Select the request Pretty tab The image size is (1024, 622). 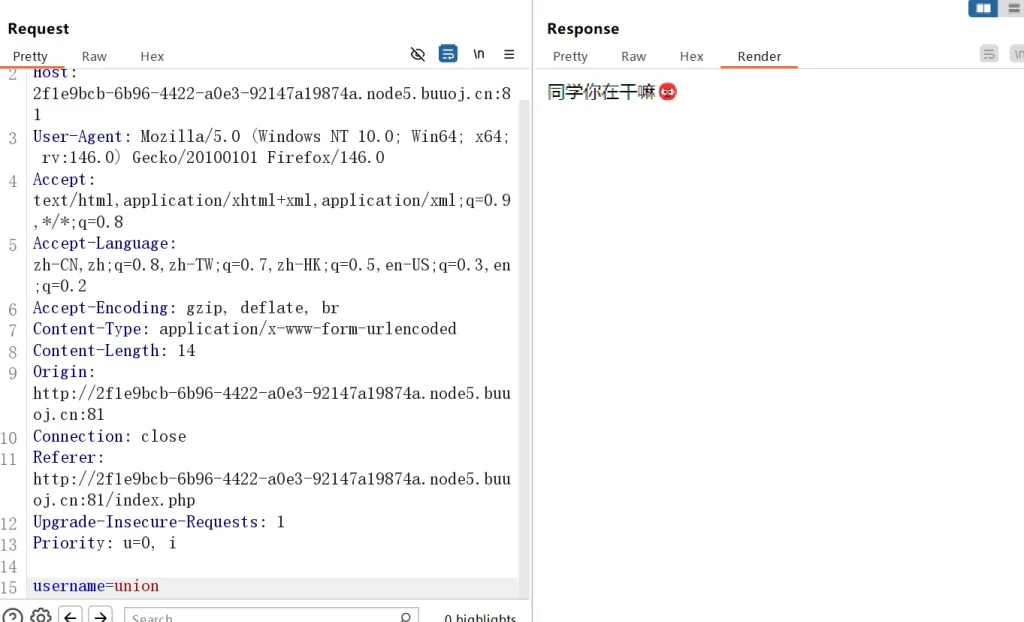click(x=30, y=57)
